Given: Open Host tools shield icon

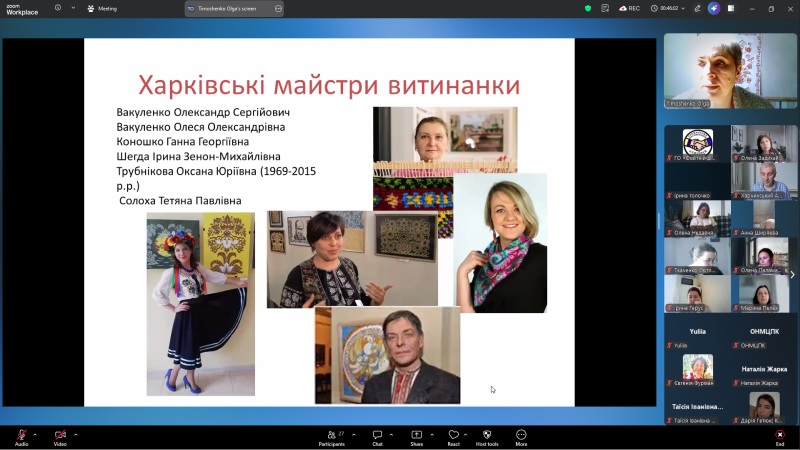Looking at the screenshot, I should point(487,435).
